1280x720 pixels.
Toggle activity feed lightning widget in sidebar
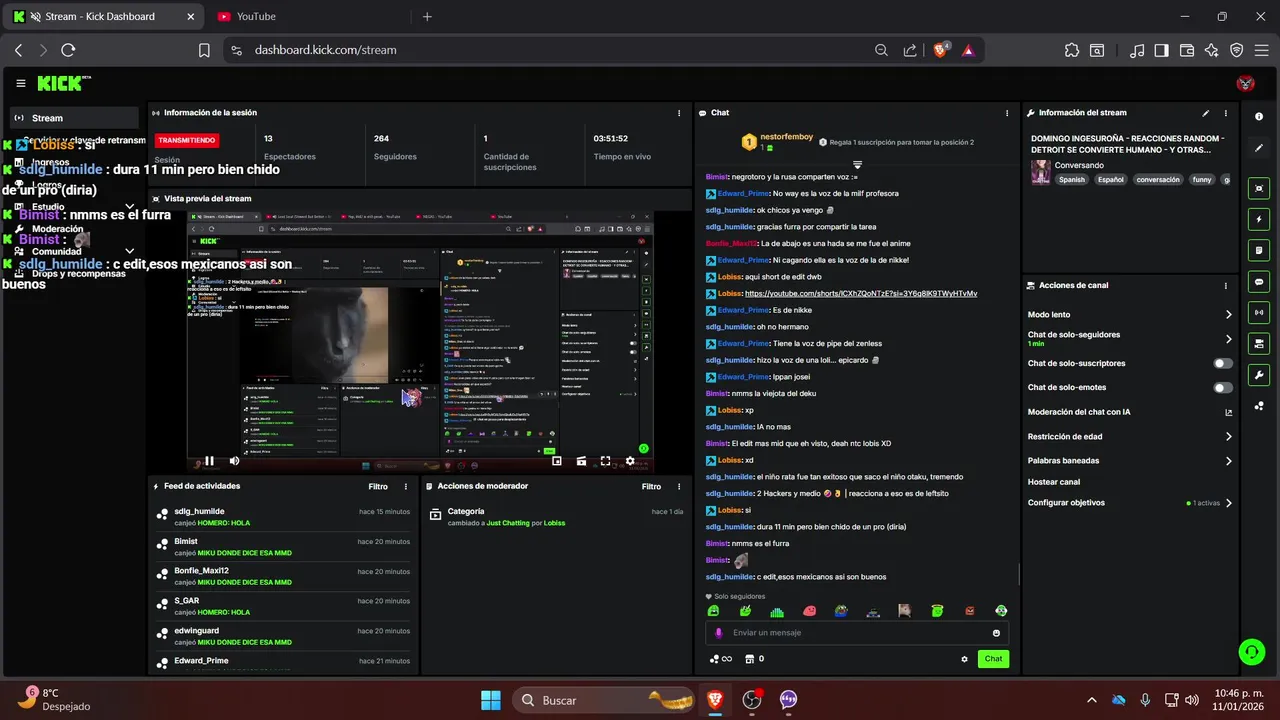point(1259,219)
